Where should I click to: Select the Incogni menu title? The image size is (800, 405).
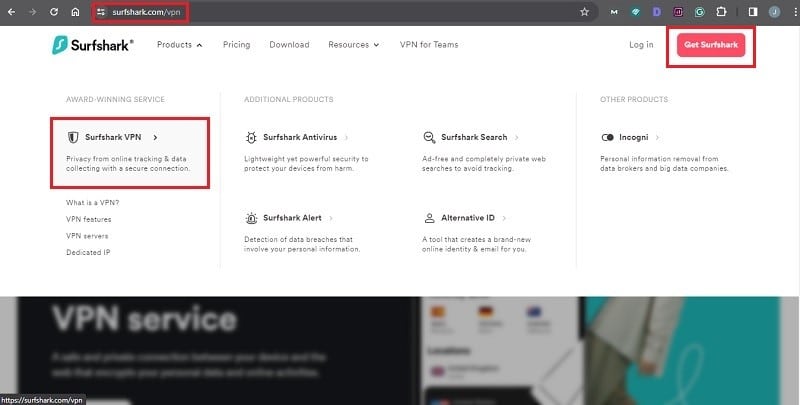click(x=634, y=137)
